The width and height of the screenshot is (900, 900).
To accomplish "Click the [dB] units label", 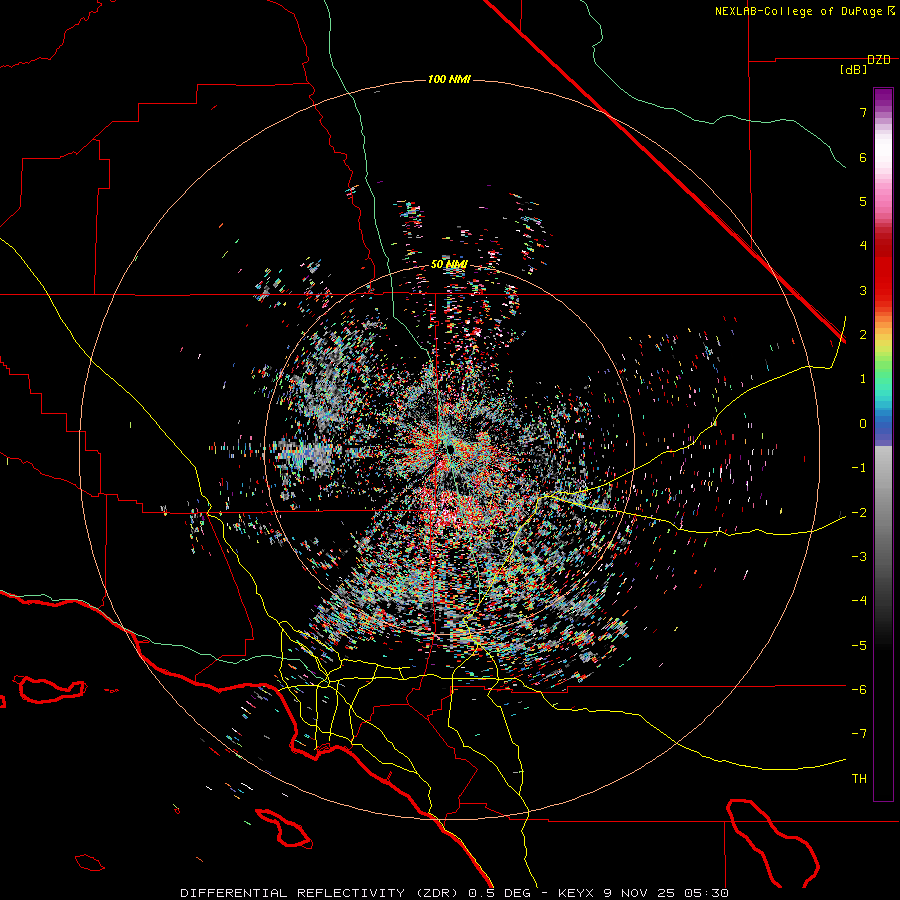I will tap(854, 70).
